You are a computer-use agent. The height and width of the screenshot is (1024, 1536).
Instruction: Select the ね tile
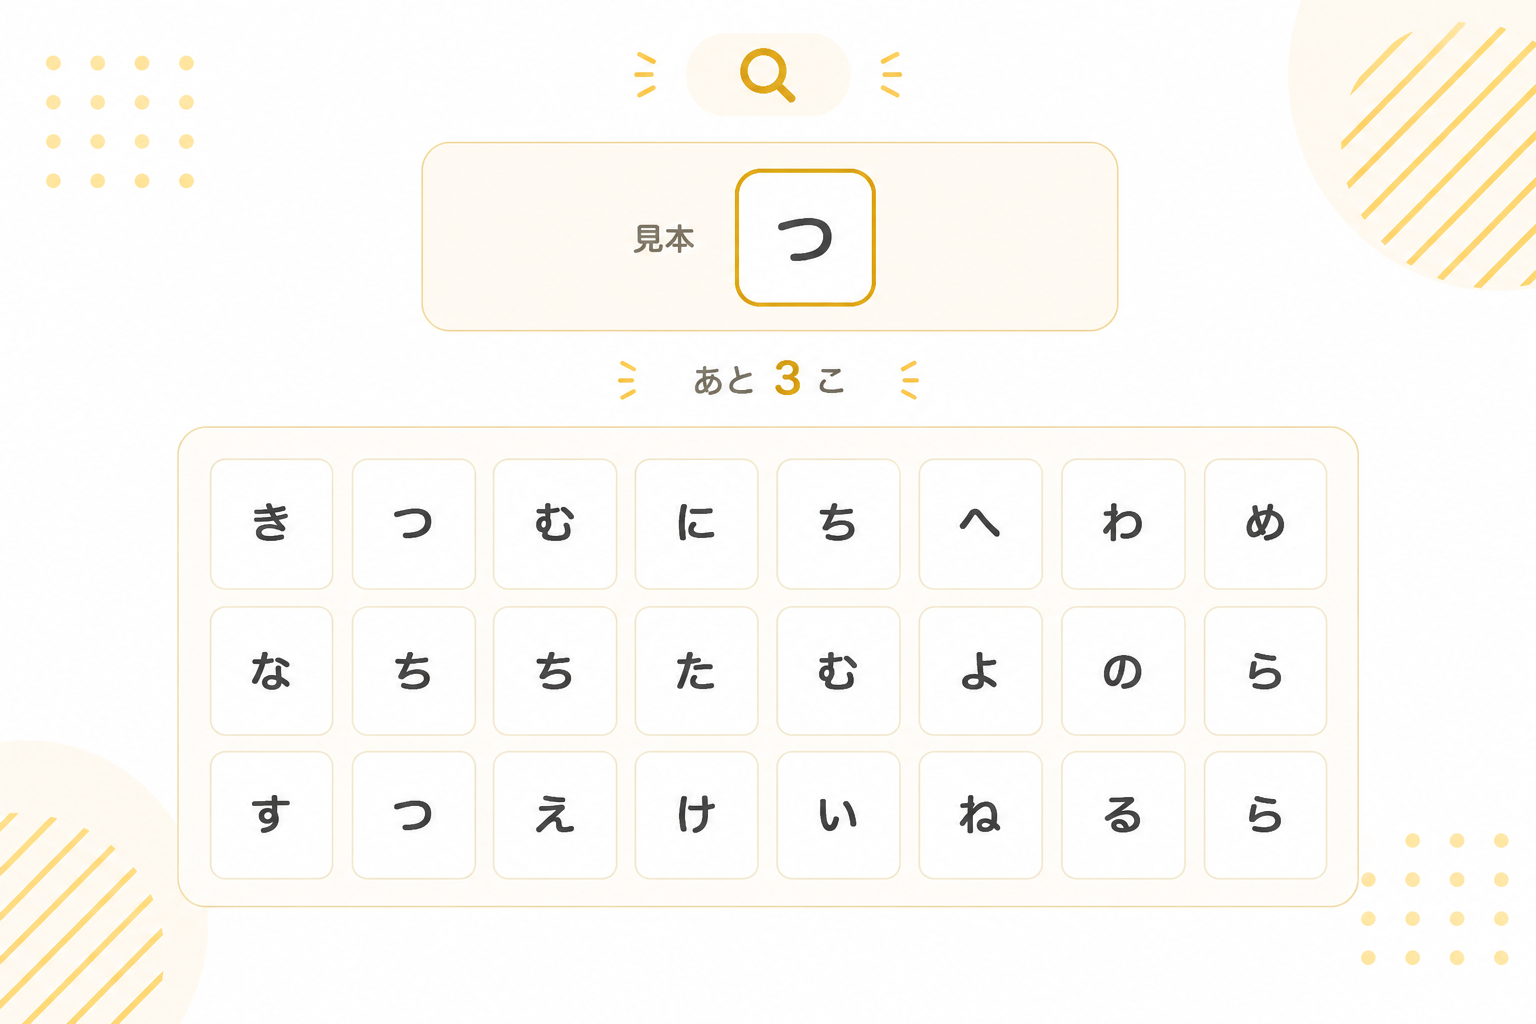pyautogui.click(x=980, y=815)
